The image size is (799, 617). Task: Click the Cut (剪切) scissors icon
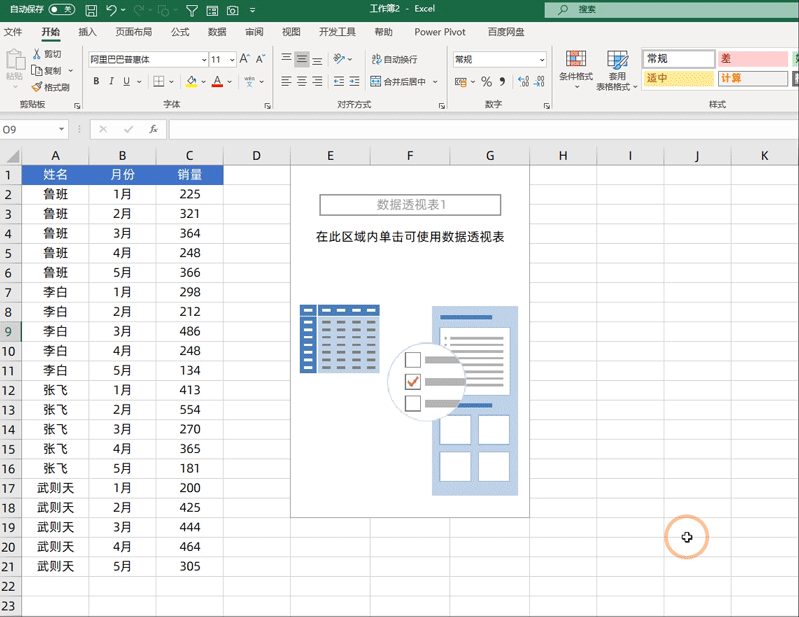(x=37, y=54)
